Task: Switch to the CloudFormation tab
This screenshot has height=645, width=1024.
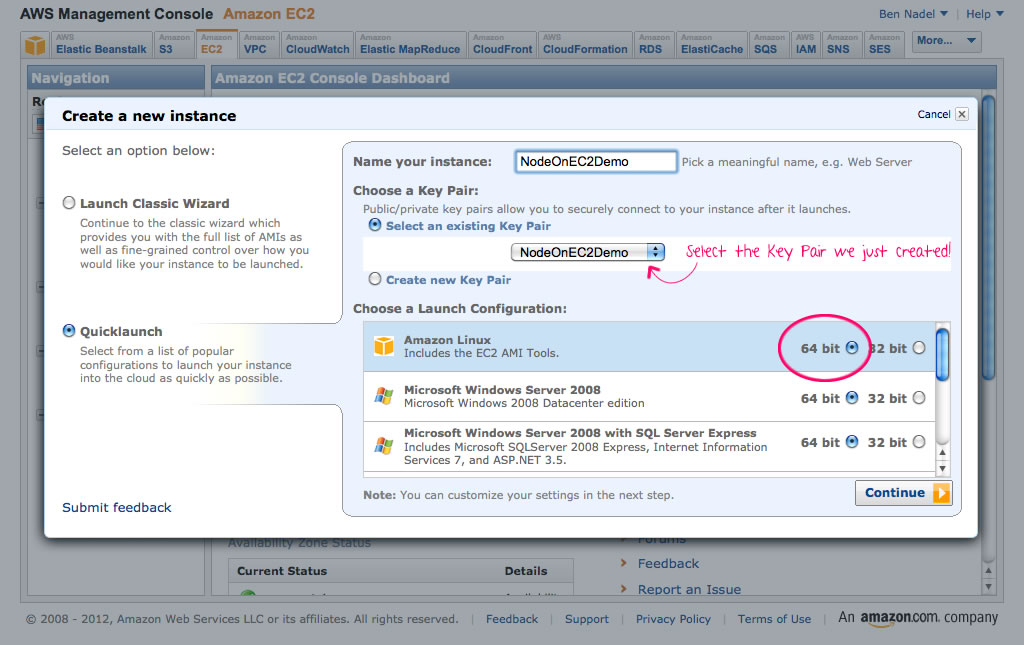Action: tap(585, 44)
